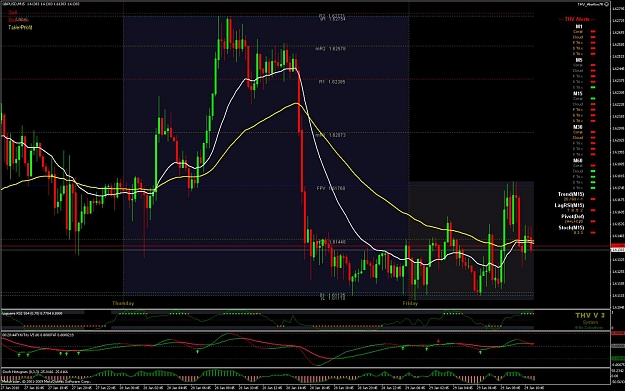Viewport: 625px width, 391px height.
Task: Select the R1 1.62385 pivot label
Action: 332,82
